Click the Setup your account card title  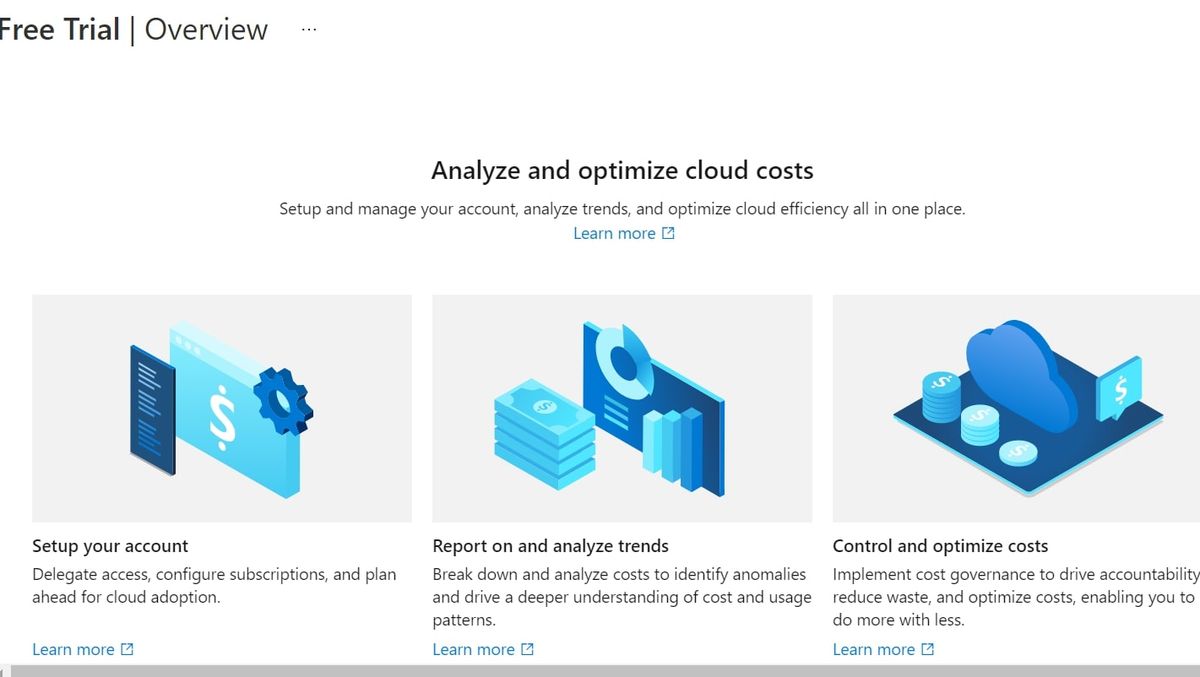pyautogui.click(x=110, y=546)
